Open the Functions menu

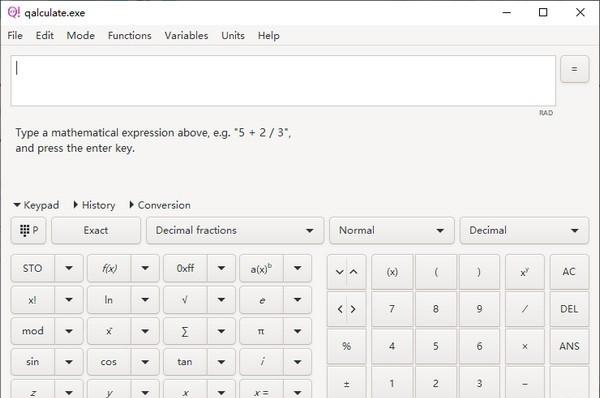click(x=130, y=36)
